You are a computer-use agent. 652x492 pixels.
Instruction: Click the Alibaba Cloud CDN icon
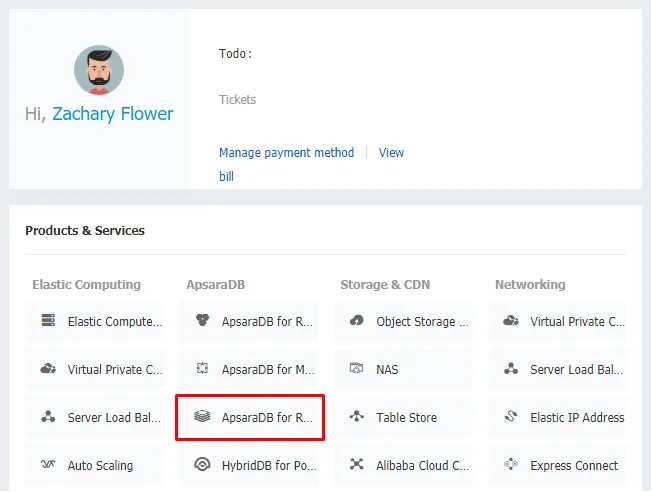[x=357, y=465]
